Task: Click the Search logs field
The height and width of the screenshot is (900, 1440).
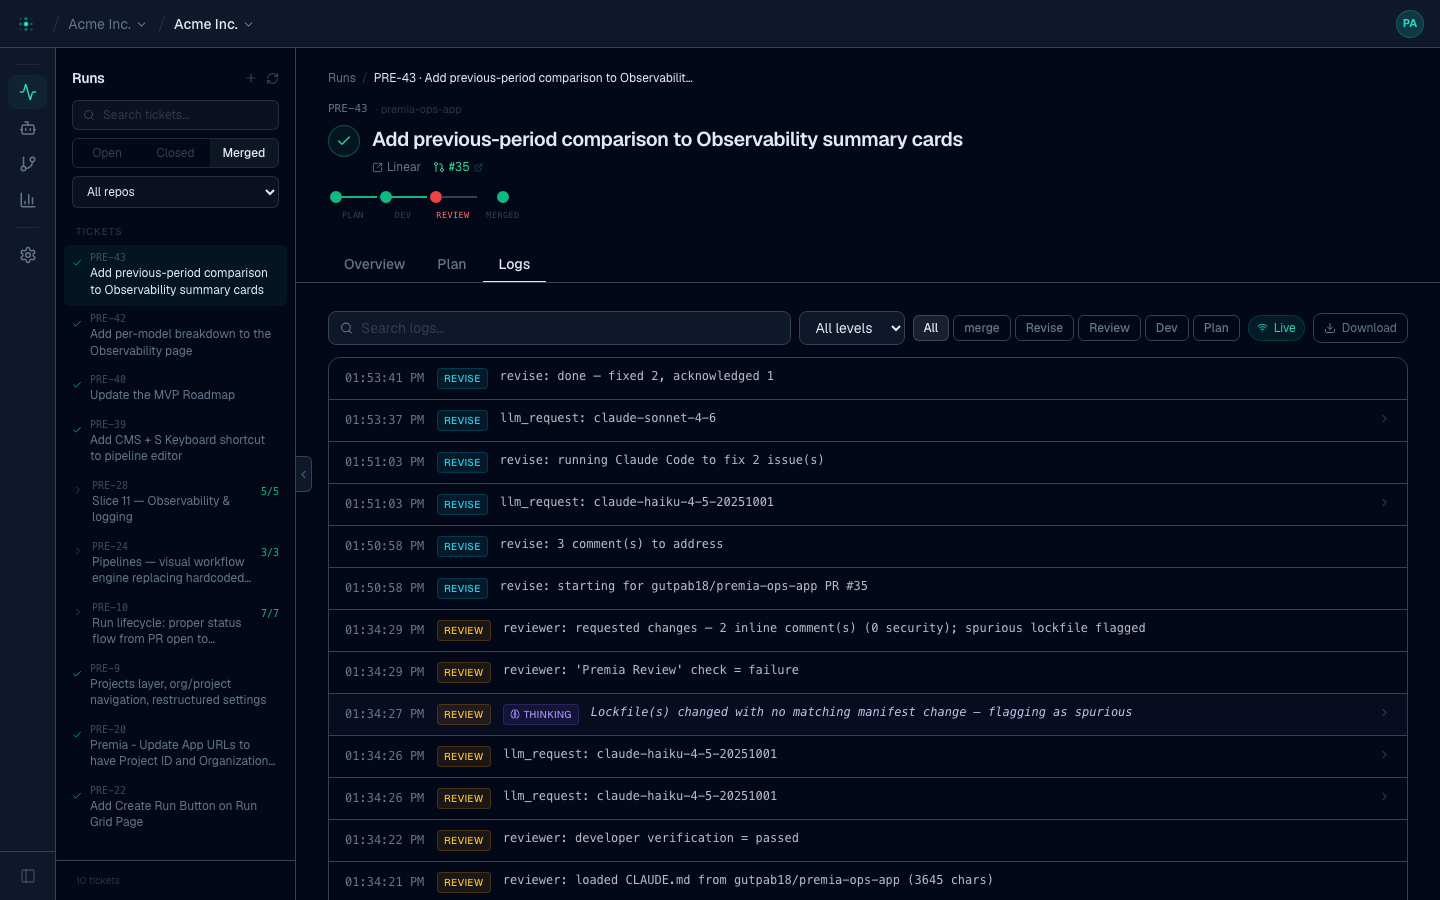Action: [x=559, y=328]
